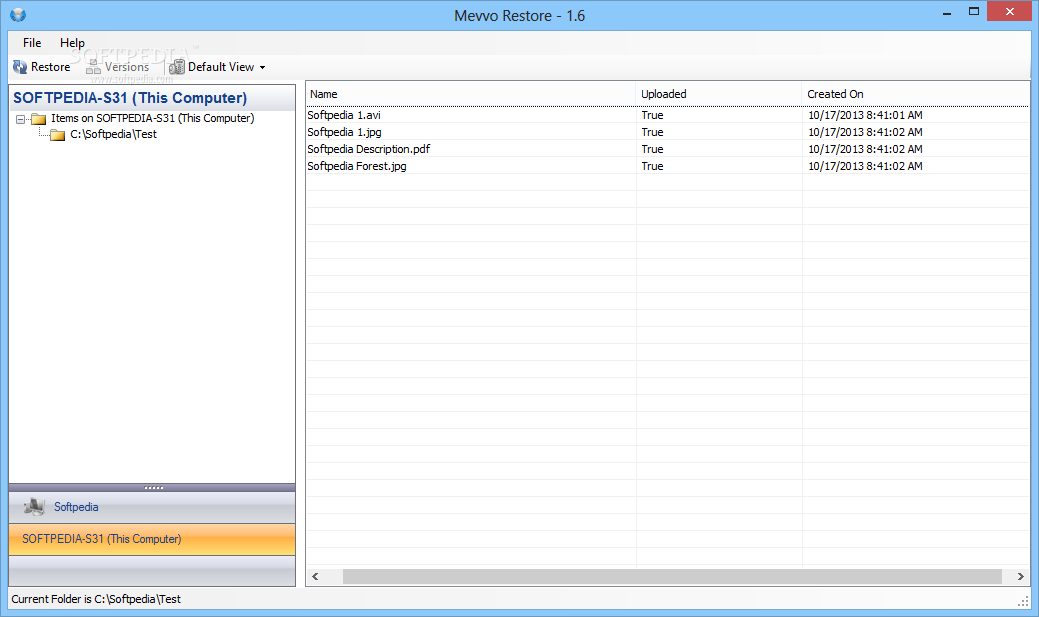Click the horizontal scrollbar left arrow
Image resolution: width=1039 pixels, height=617 pixels.
pos(315,577)
